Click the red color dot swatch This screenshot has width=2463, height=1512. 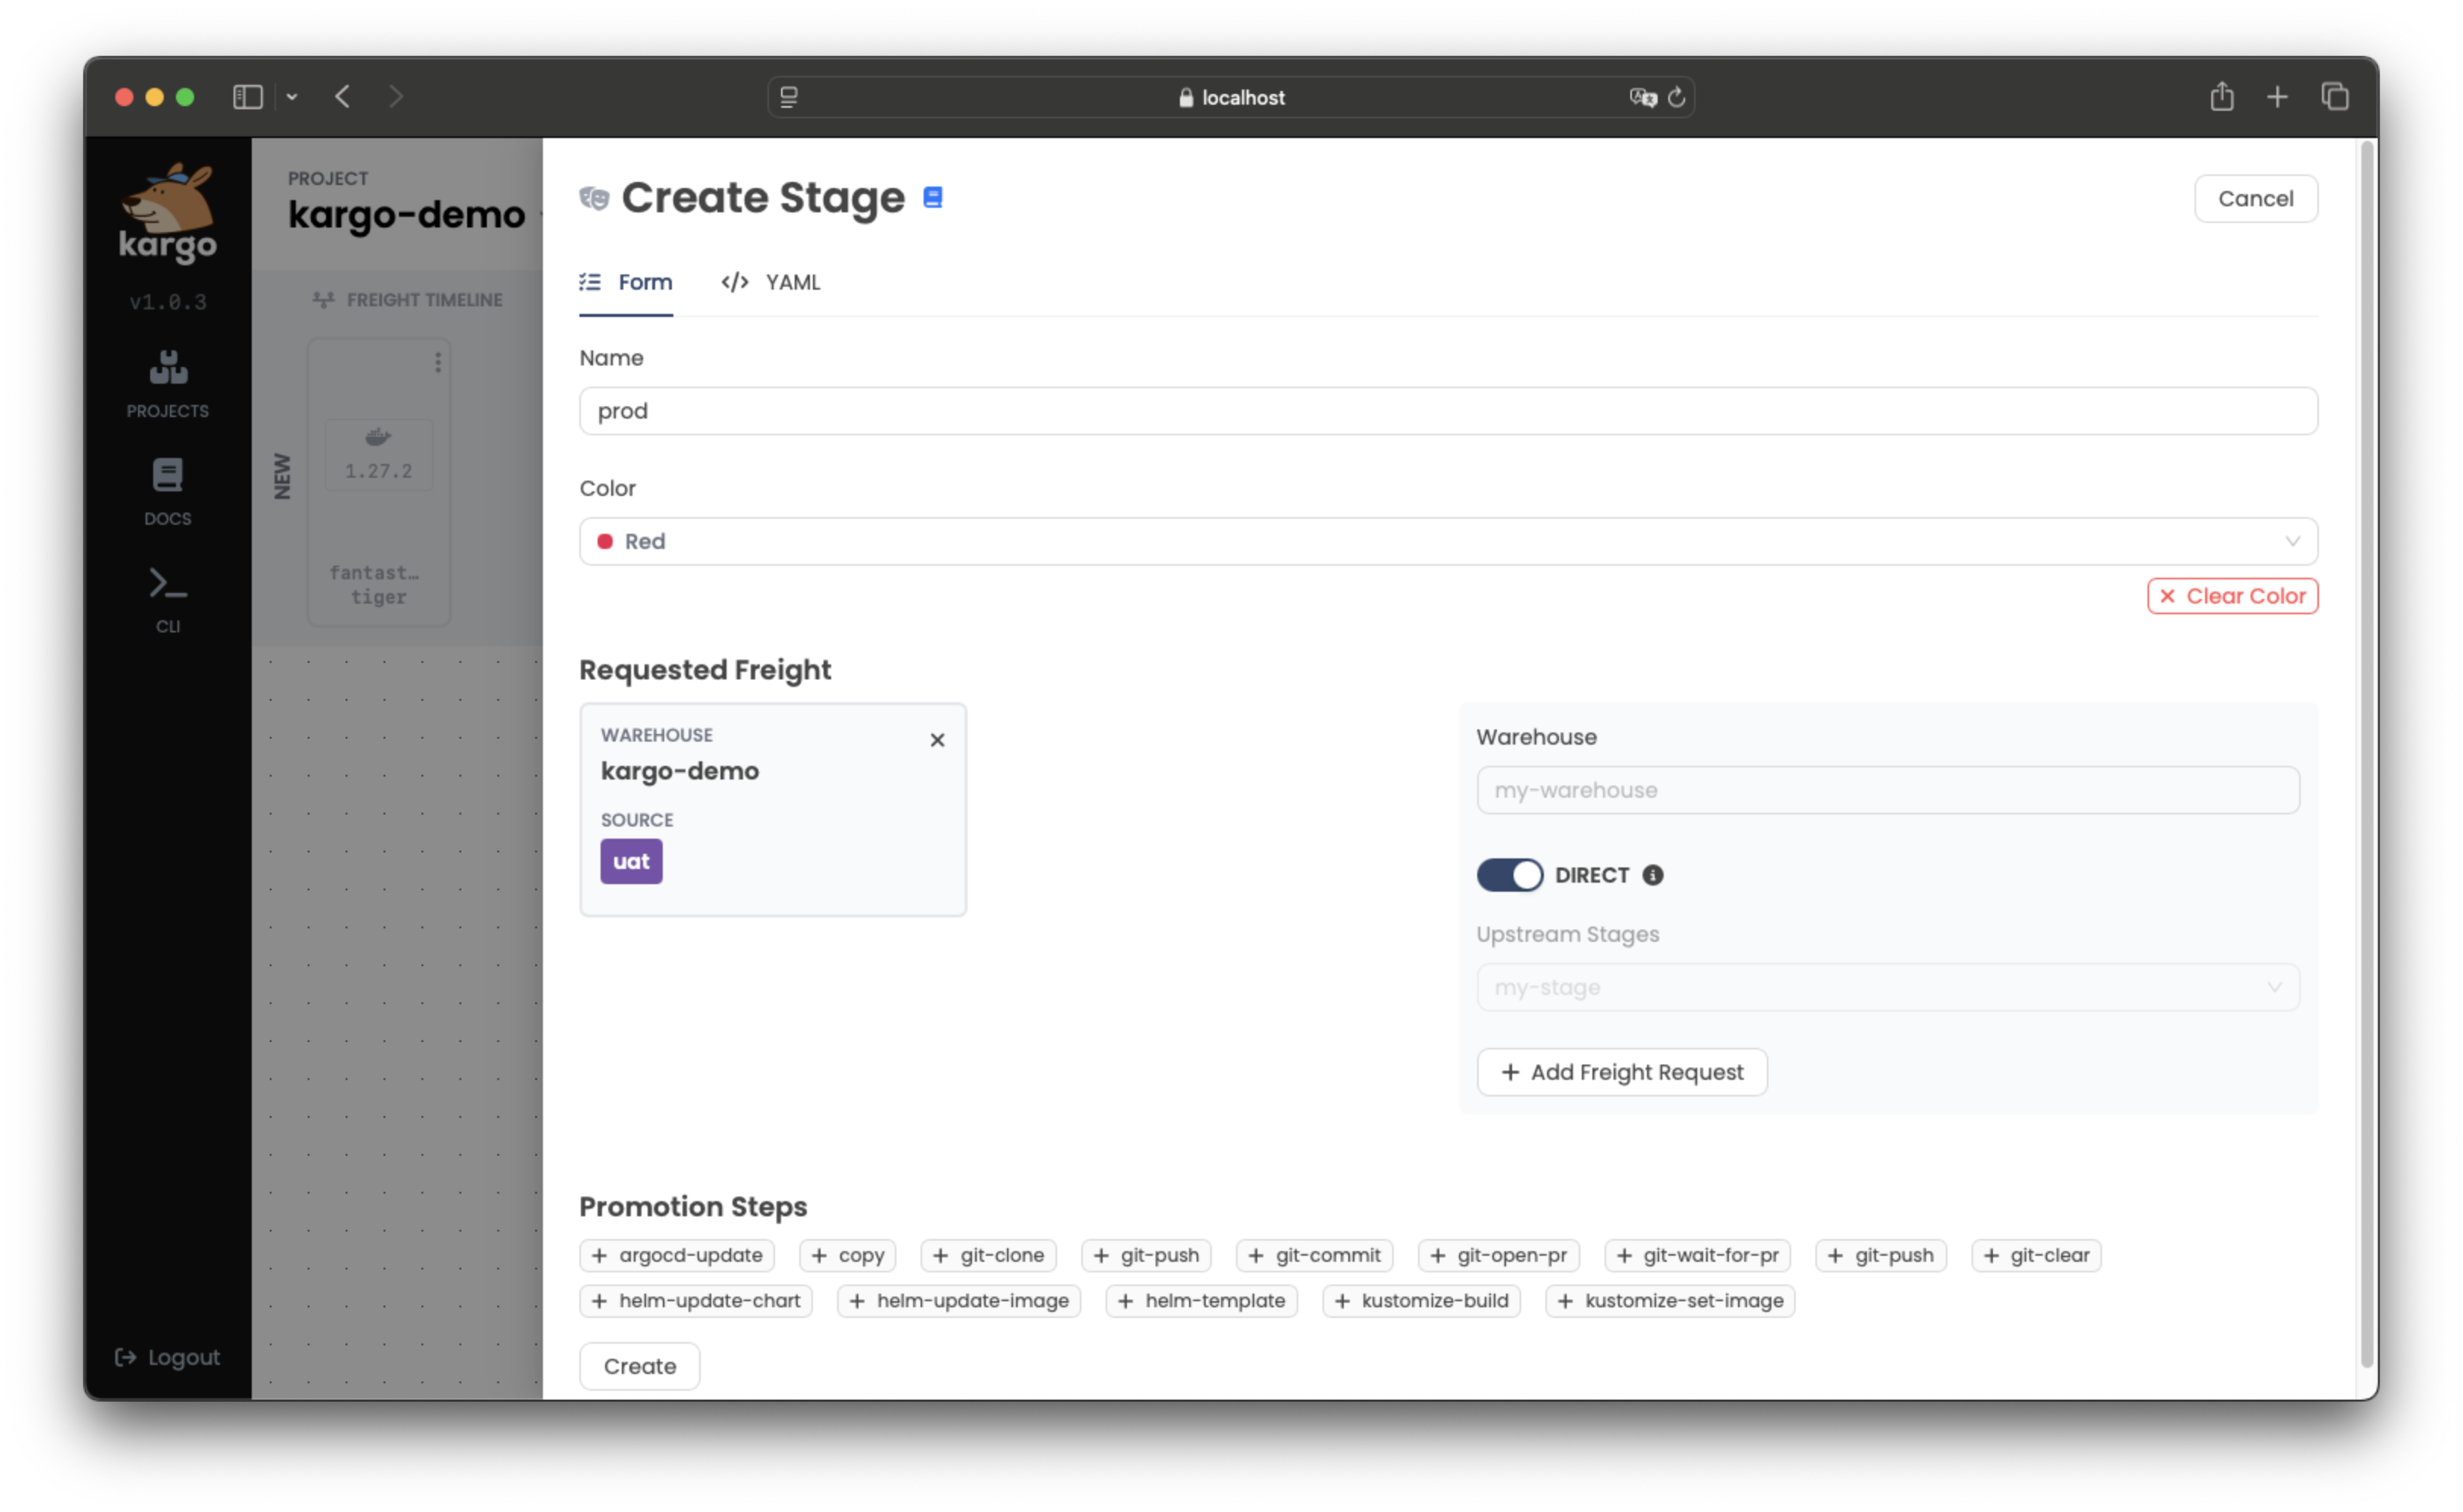[605, 541]
